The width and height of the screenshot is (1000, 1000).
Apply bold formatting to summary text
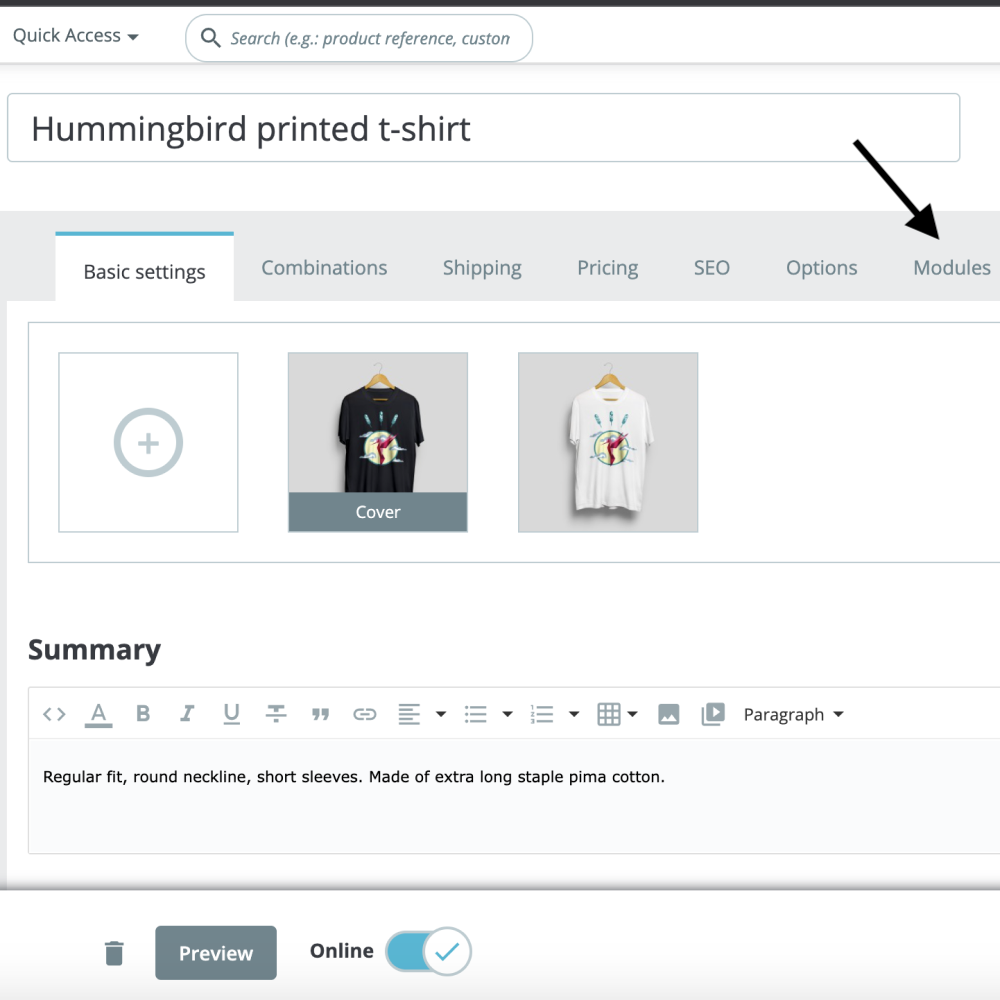(143, 713)
